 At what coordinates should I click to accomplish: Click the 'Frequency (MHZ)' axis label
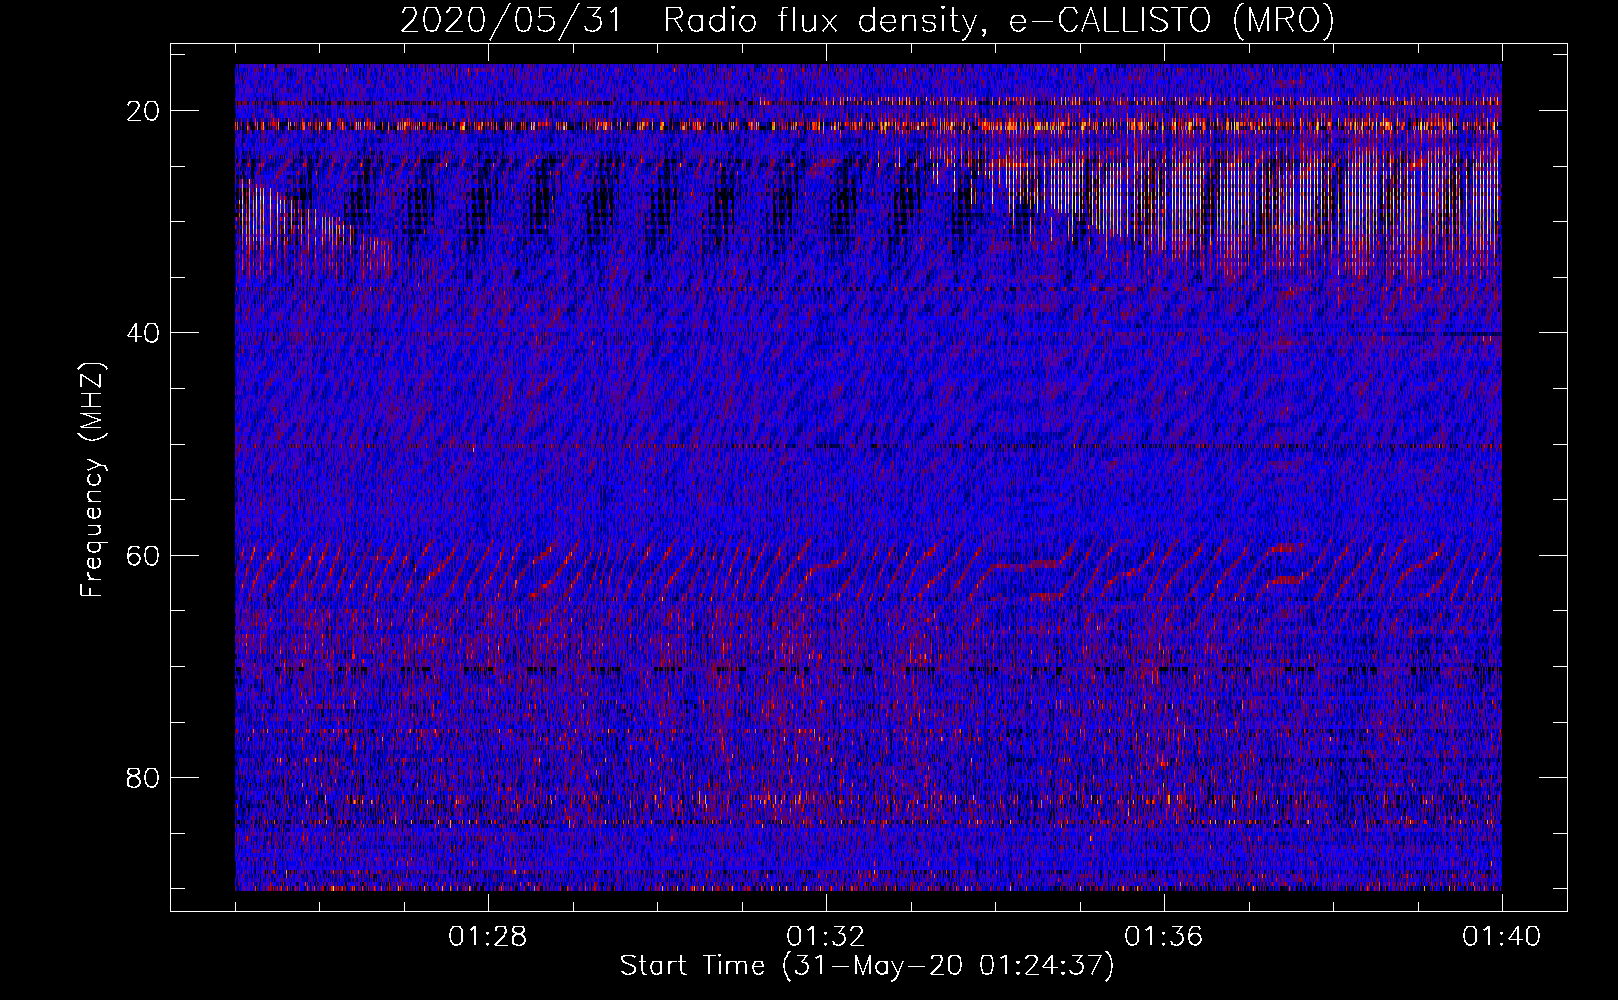(92, 479)
